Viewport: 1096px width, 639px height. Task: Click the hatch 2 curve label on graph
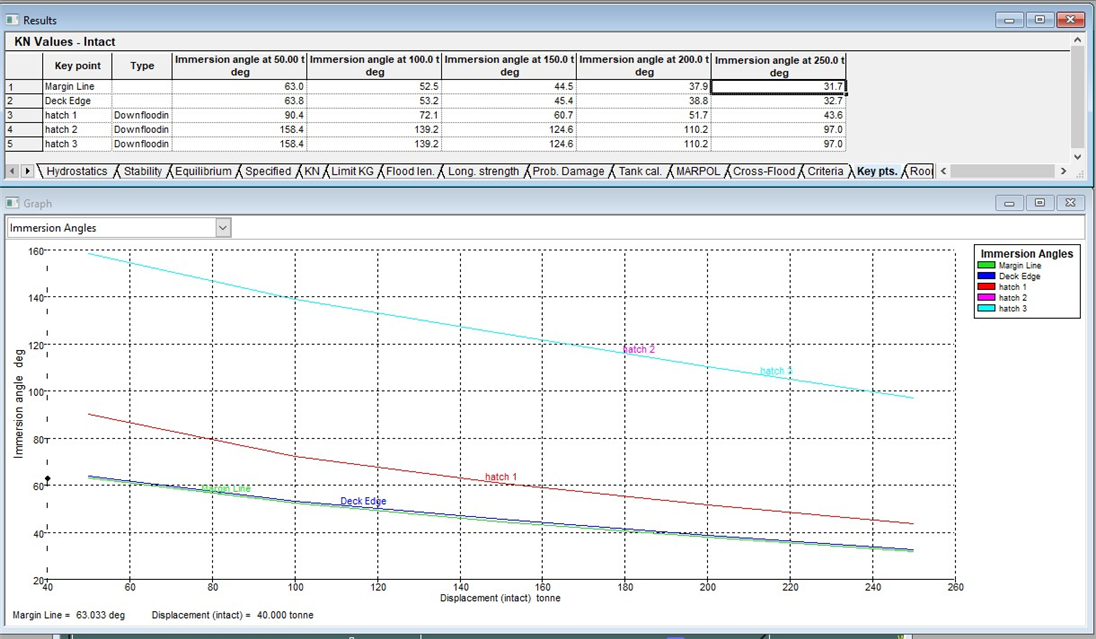pos(639,350)
